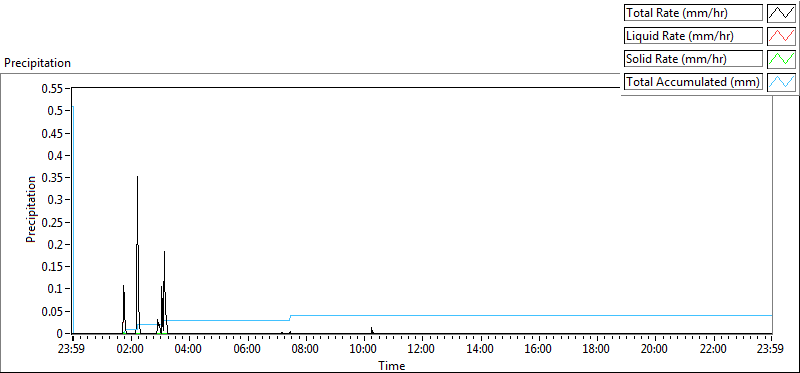Click the Precipitation chart title above the plot

37,63
